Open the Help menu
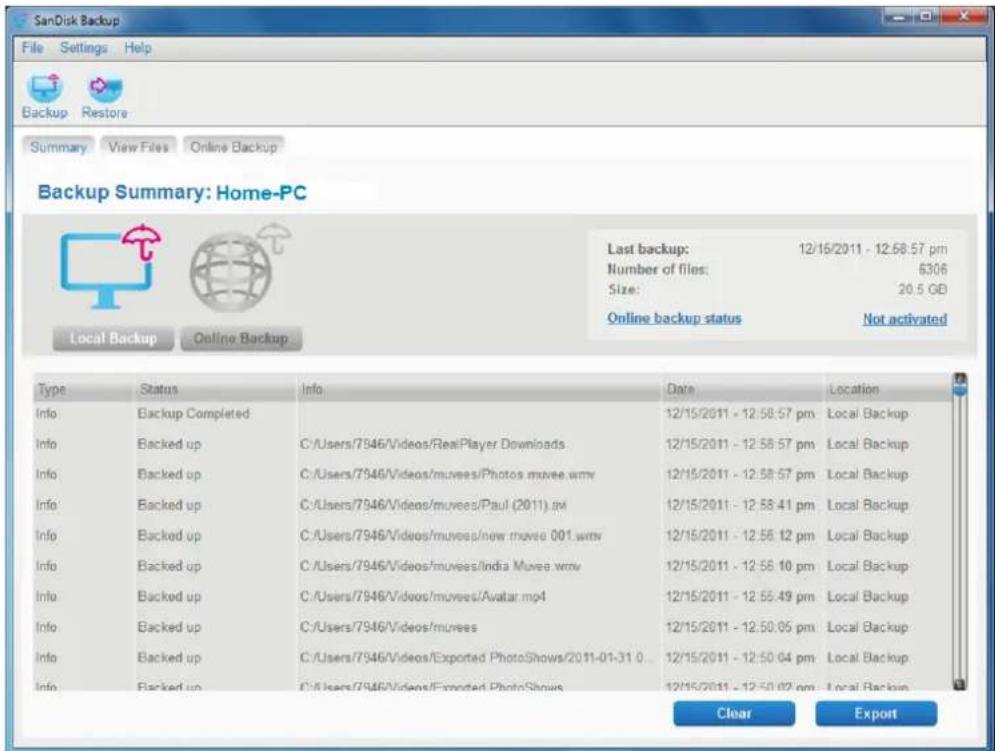Viewport: 995px width, 751px height. coord(138,48)
